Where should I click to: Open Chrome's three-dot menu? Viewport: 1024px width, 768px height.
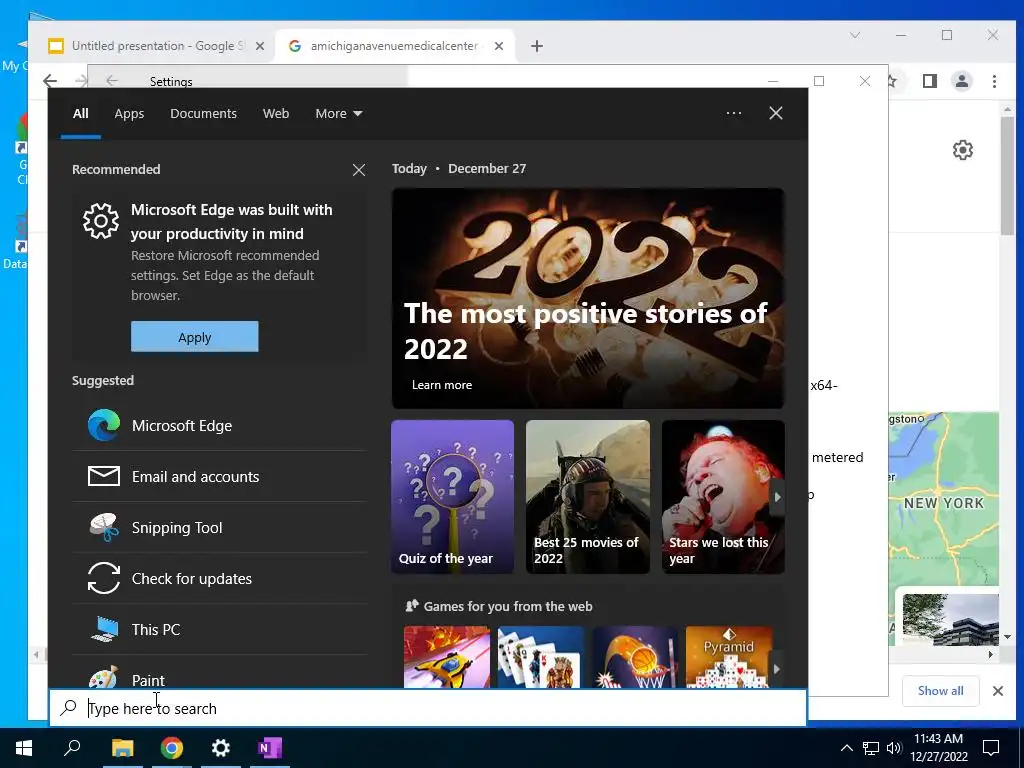click(x=994, y=81)
